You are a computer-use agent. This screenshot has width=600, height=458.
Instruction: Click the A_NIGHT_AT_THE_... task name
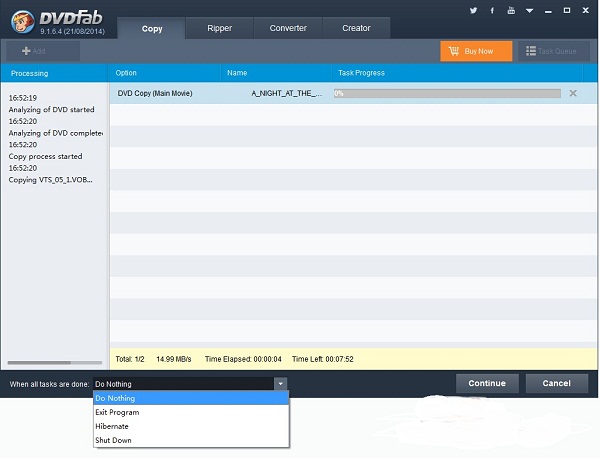point(286,93)
